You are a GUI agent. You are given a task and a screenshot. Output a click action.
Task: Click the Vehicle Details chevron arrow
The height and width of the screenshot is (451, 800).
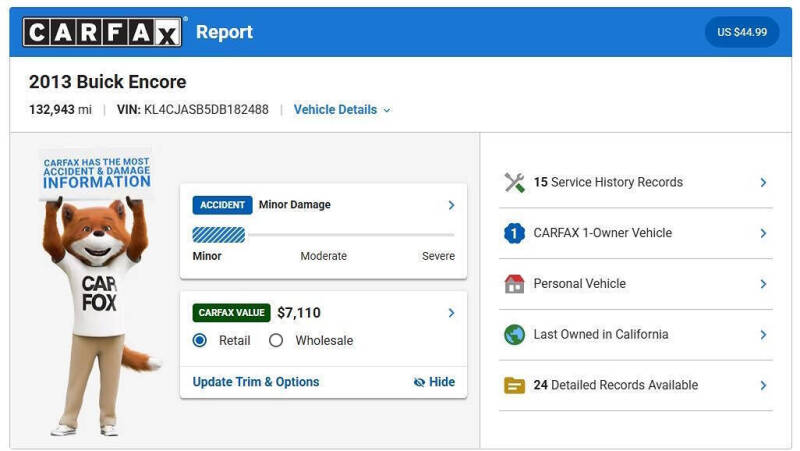click(x=387, y=110)
